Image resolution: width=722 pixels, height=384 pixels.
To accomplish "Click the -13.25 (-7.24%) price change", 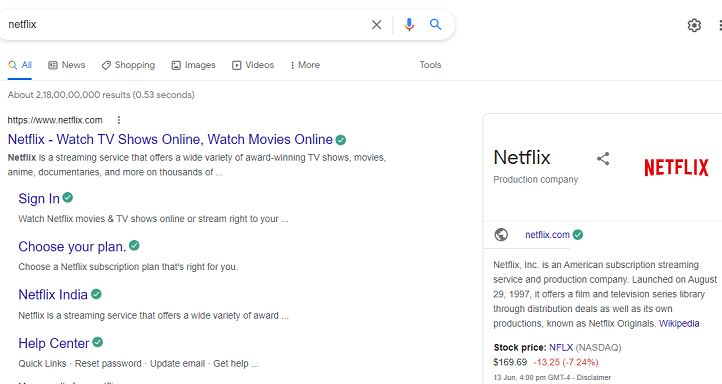I will [566, 362].
